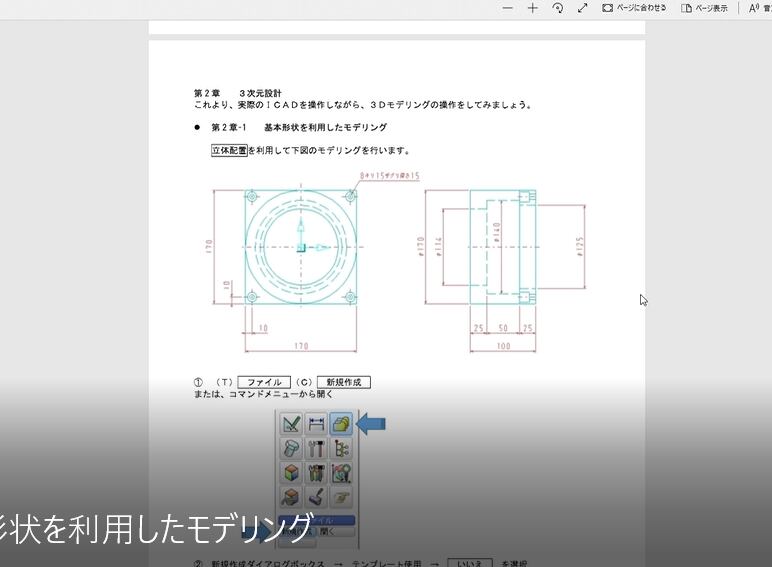Click the analysis chart icon

tap(341, 473)
